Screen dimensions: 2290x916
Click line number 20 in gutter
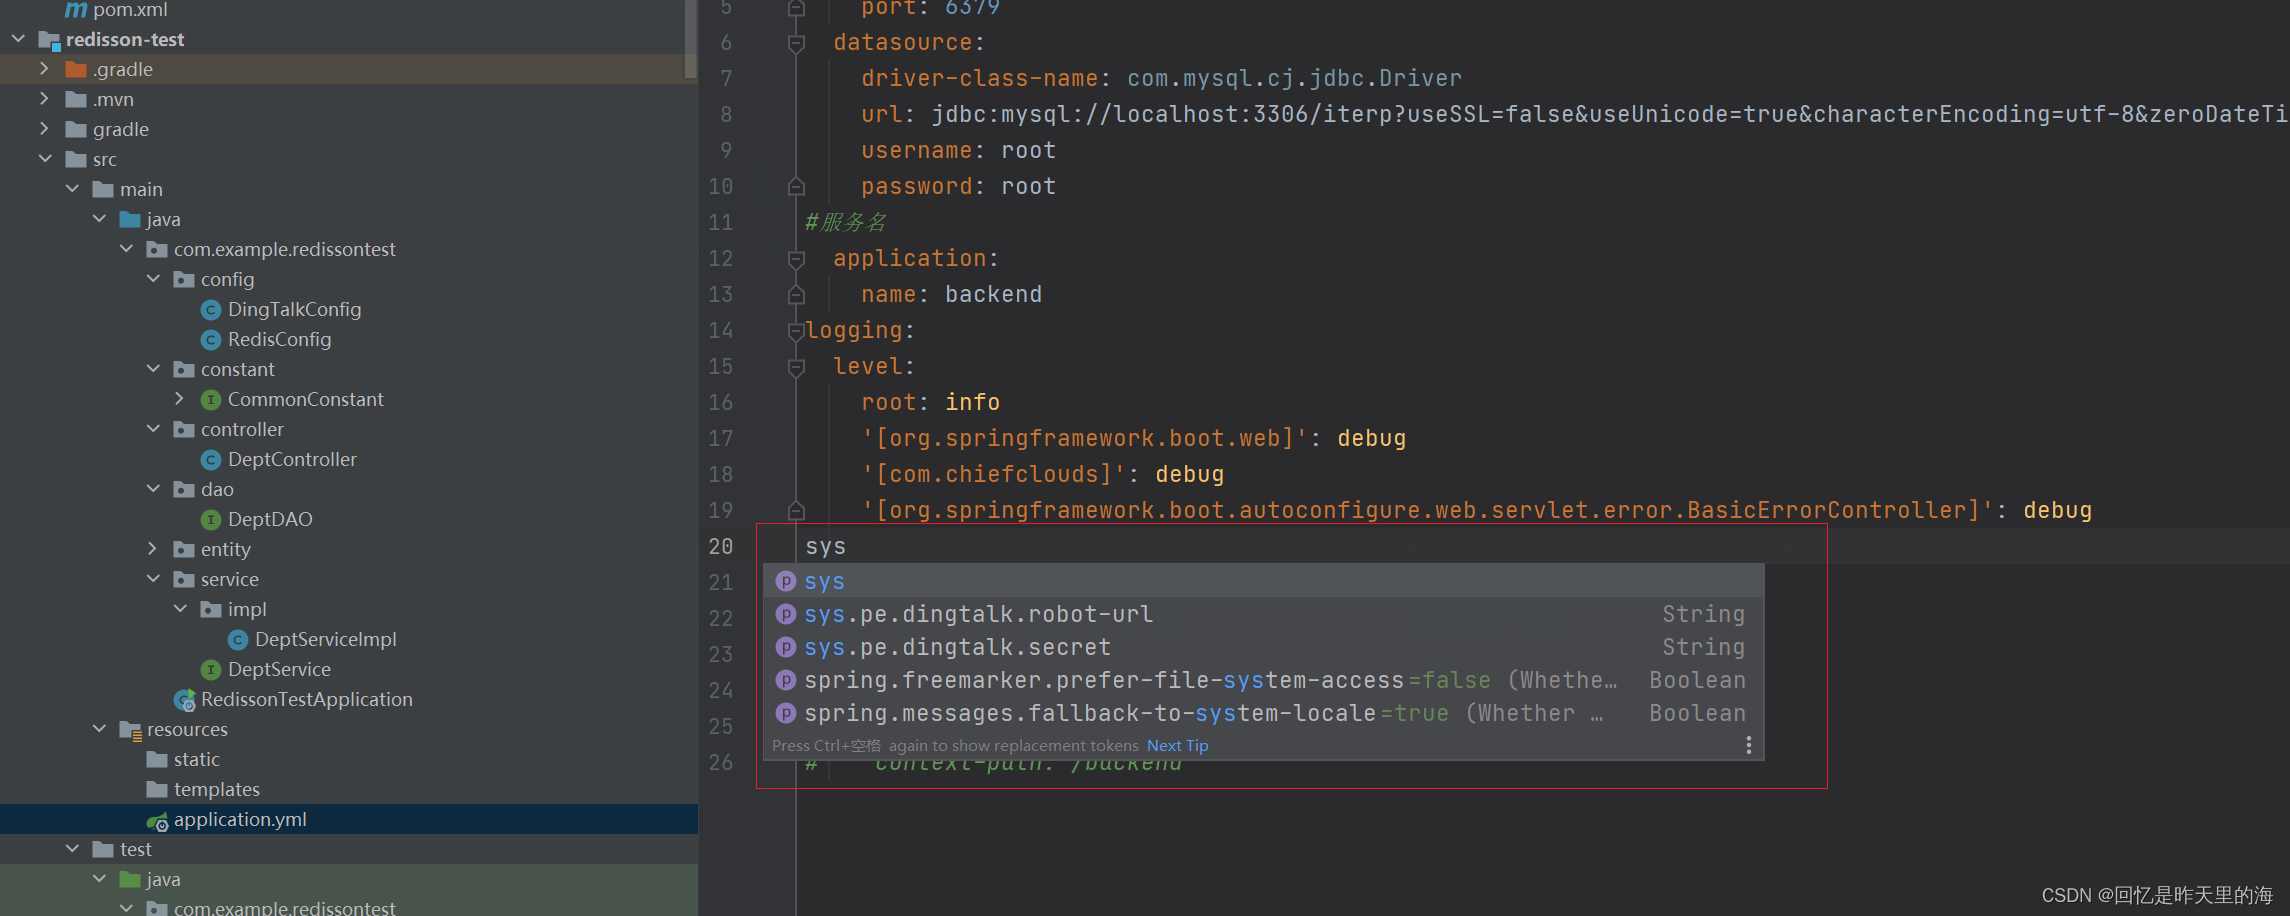click(721, 547)
